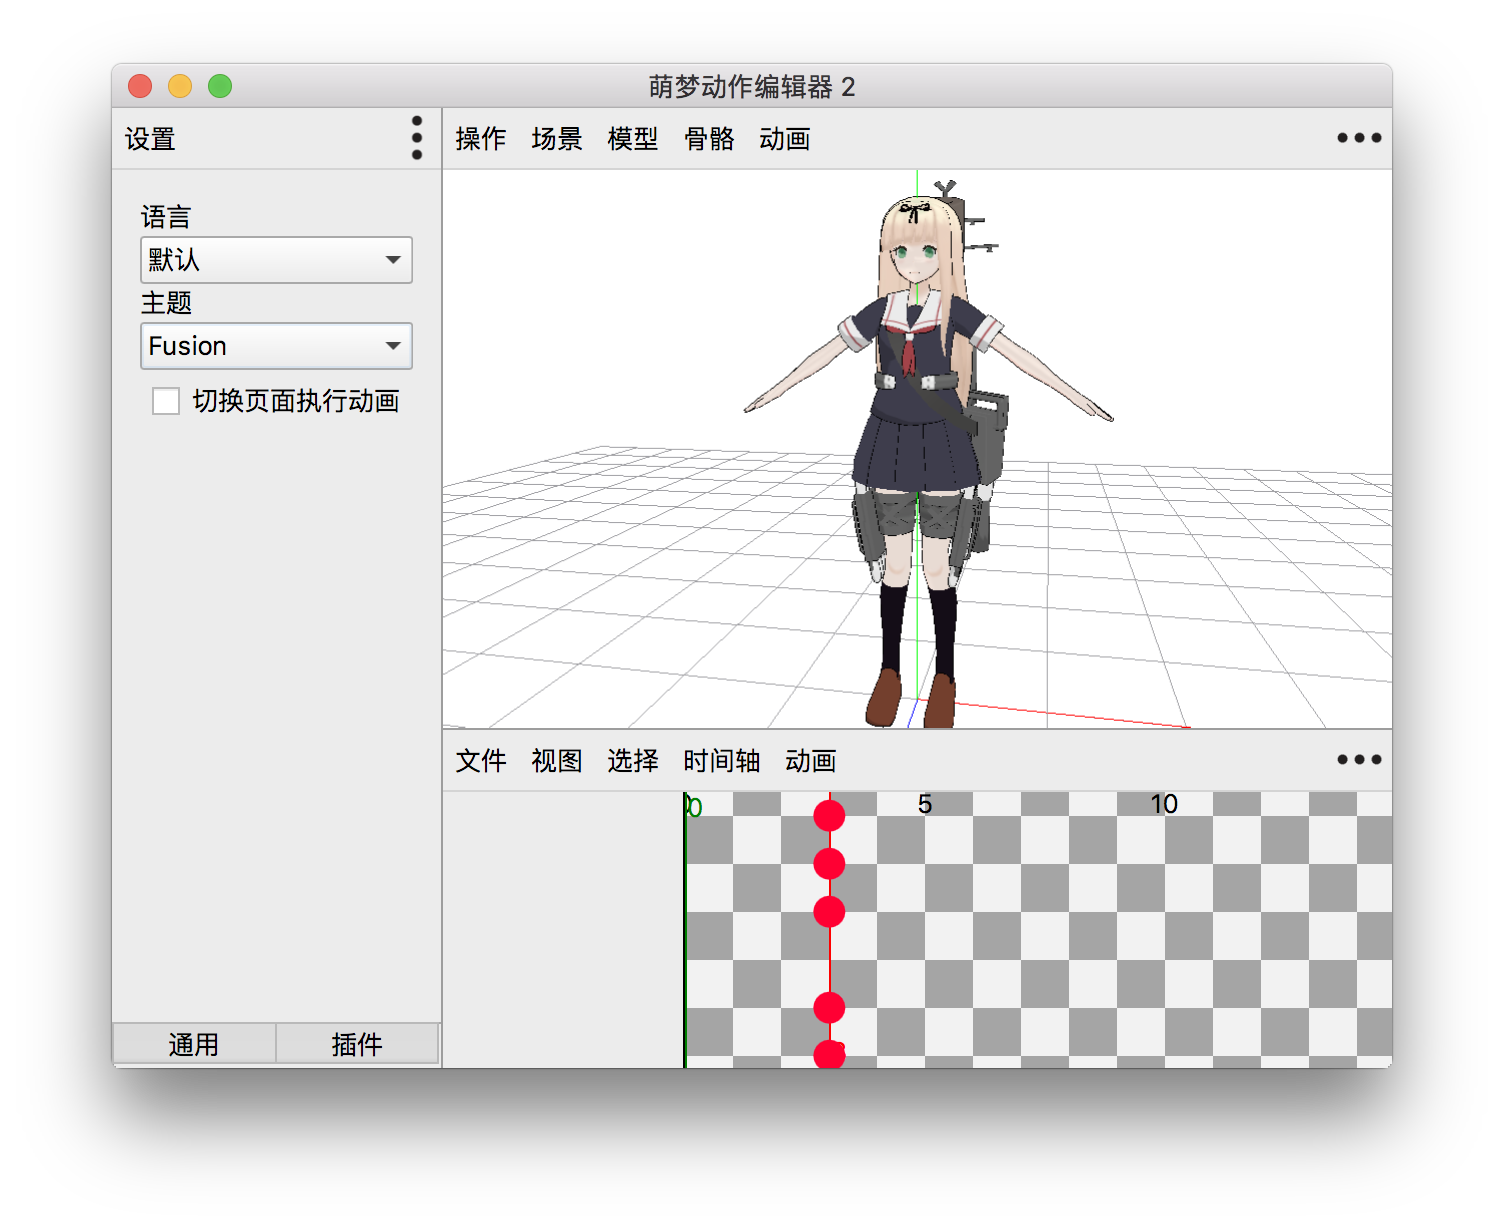Select the third red keyframe from top
The height and width of the screenshot is (1228, 1504).
(x=829, y=912)
